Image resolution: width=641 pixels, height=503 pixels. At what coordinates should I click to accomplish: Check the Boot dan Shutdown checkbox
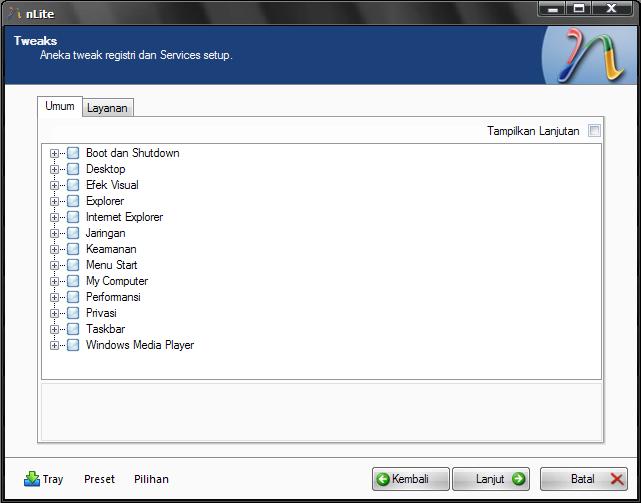point(73,153)
